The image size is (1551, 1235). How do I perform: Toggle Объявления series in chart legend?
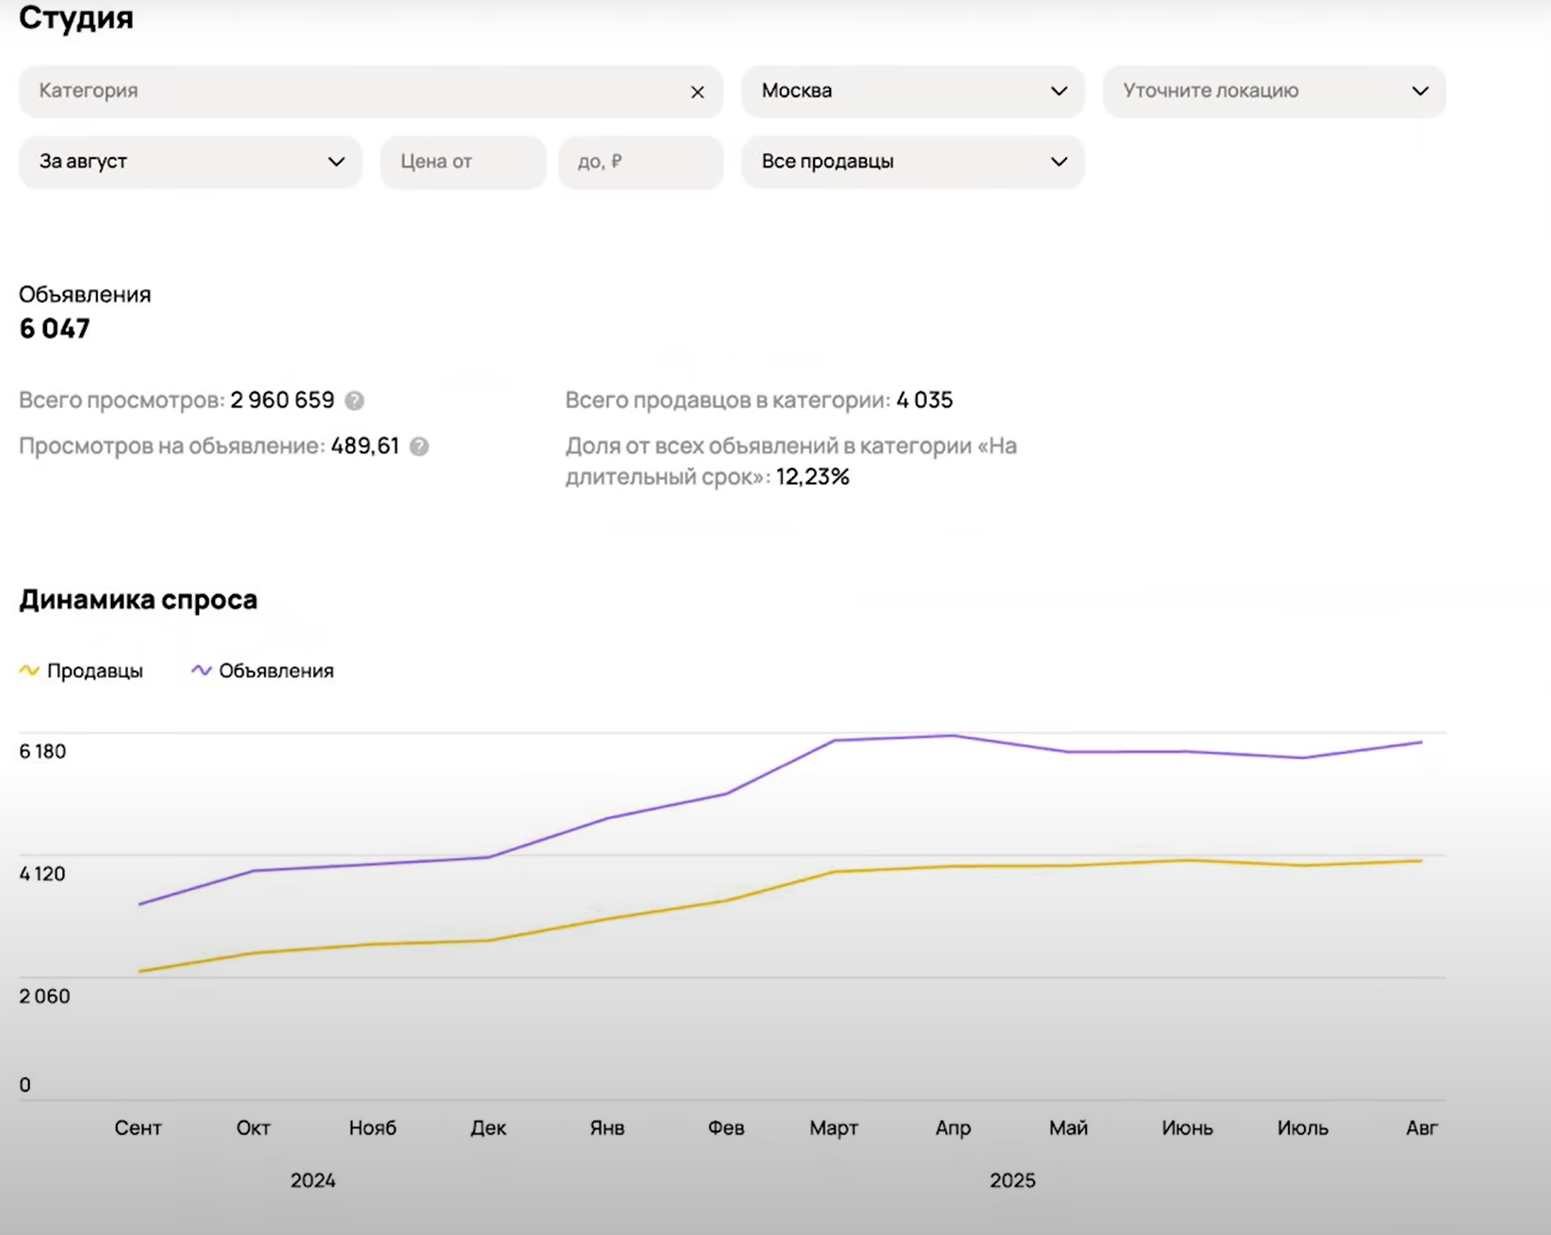pos(276,671)
